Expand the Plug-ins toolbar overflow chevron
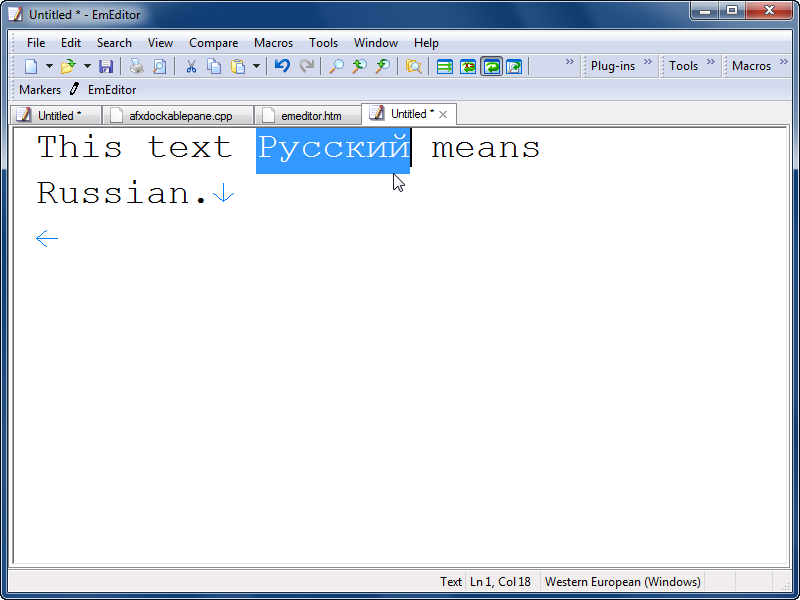800x600 pixels. [x=647, y=62]
